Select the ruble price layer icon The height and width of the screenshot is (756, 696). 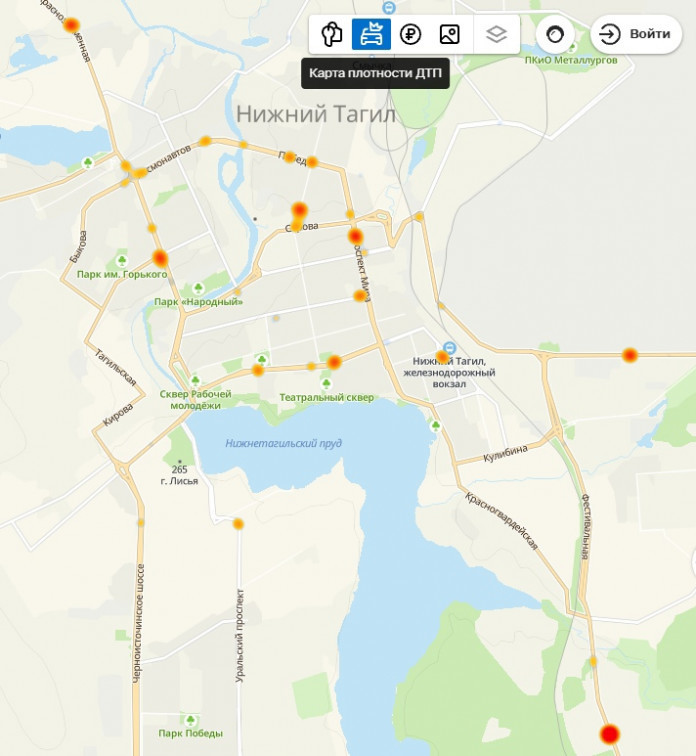pos(410,34)
